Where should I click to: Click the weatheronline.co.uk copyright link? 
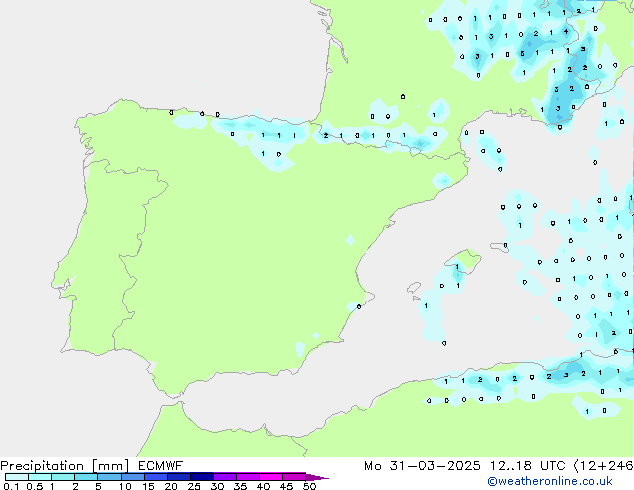(x=564, y=482)
